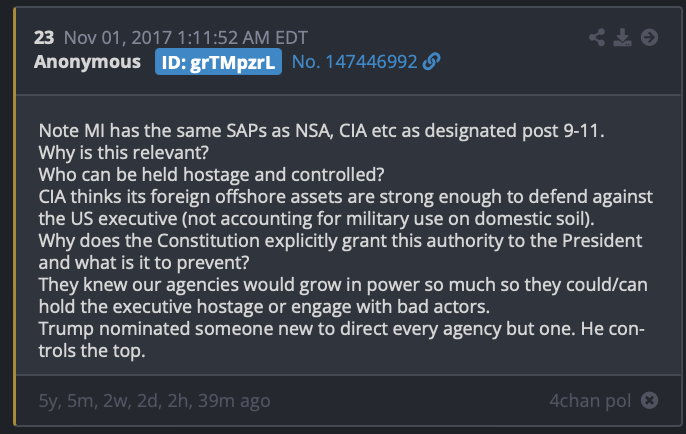Click the chain link icon beside No. 147446992
This screenshot has height=434, width=686.
pyautogui.click(x=431, y=62)
